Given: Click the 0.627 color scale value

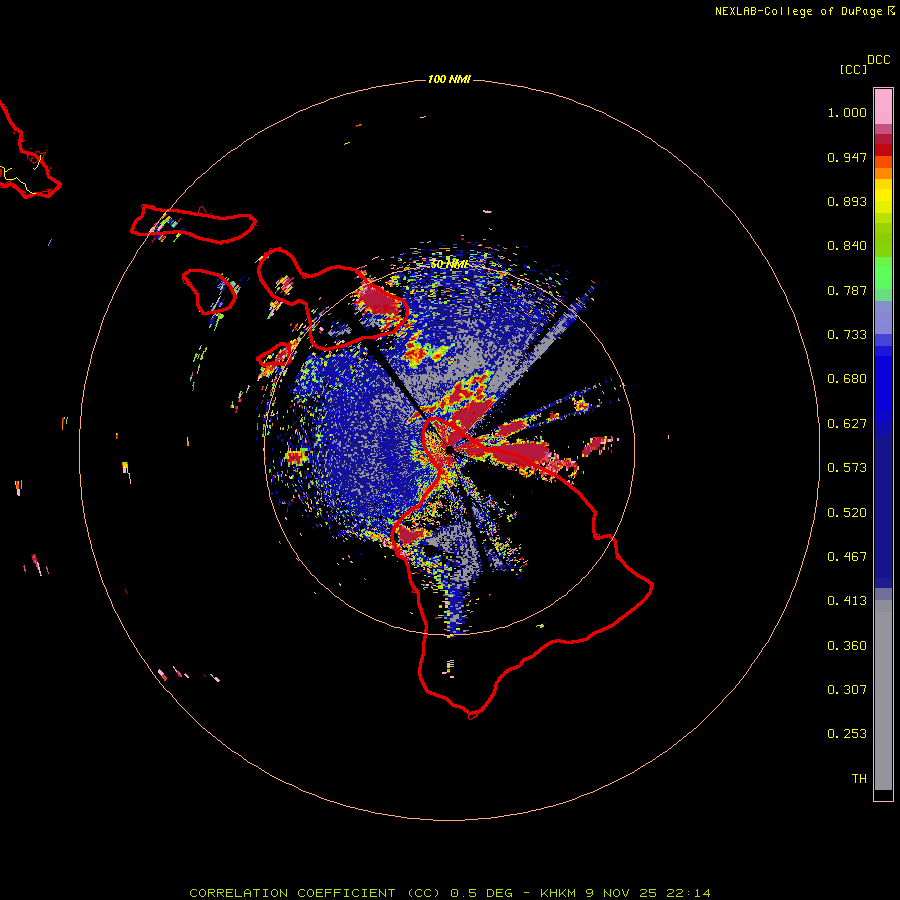Looking at the screenshot, I should tap(847, 424).
